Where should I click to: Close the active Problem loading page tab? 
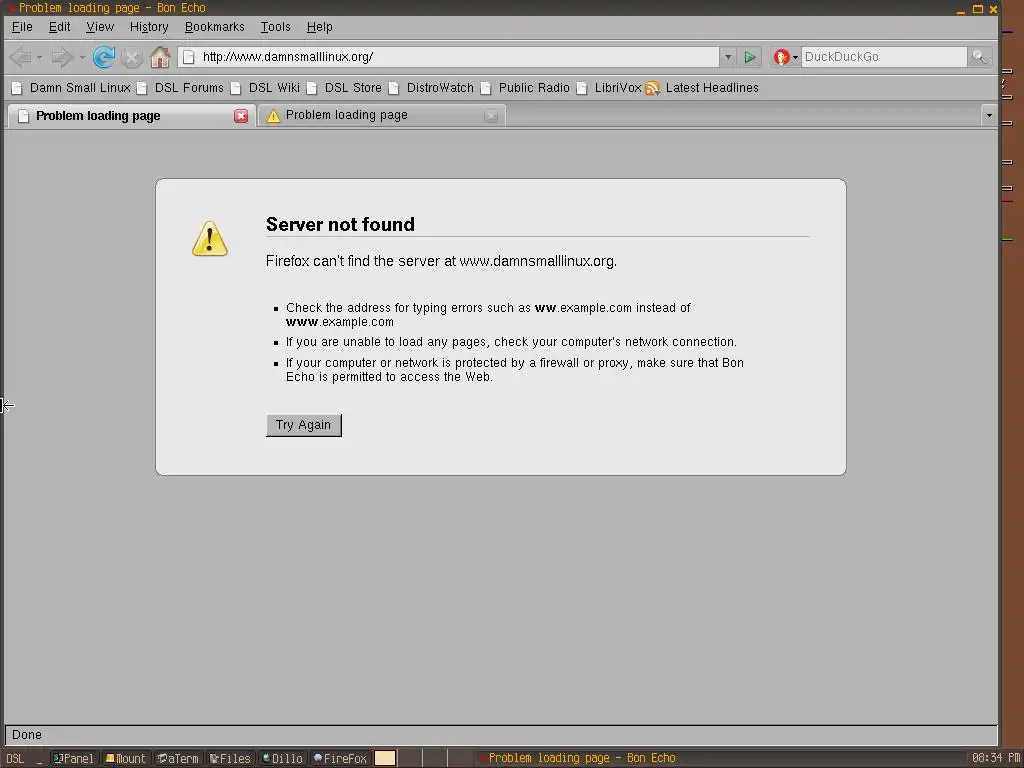[x=241, y=116]
